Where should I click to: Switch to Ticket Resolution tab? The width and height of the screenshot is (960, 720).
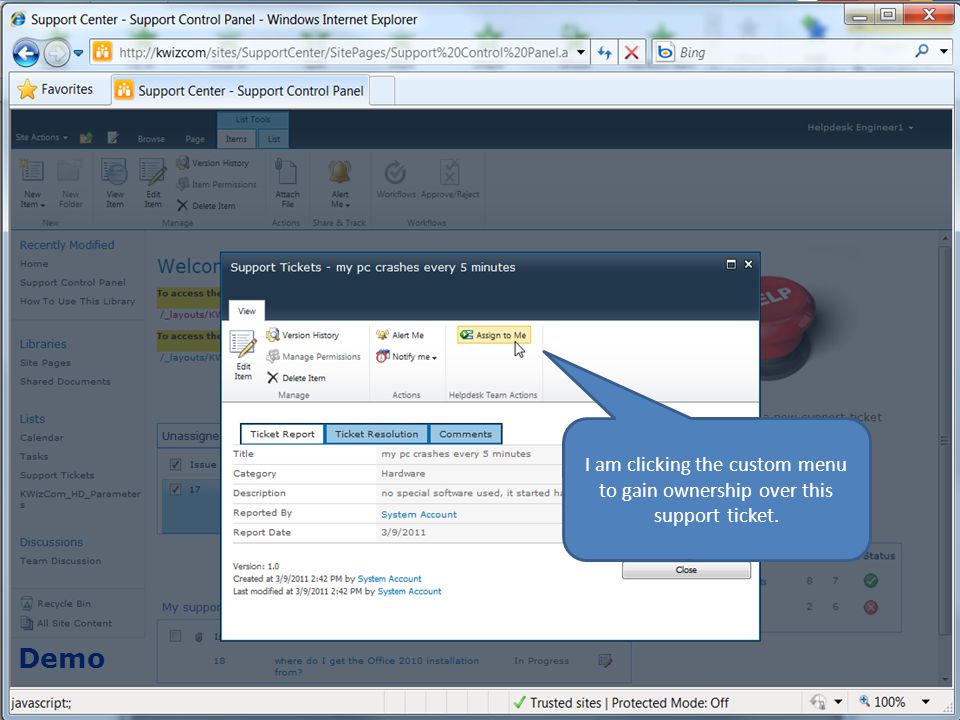coord(377,434)
